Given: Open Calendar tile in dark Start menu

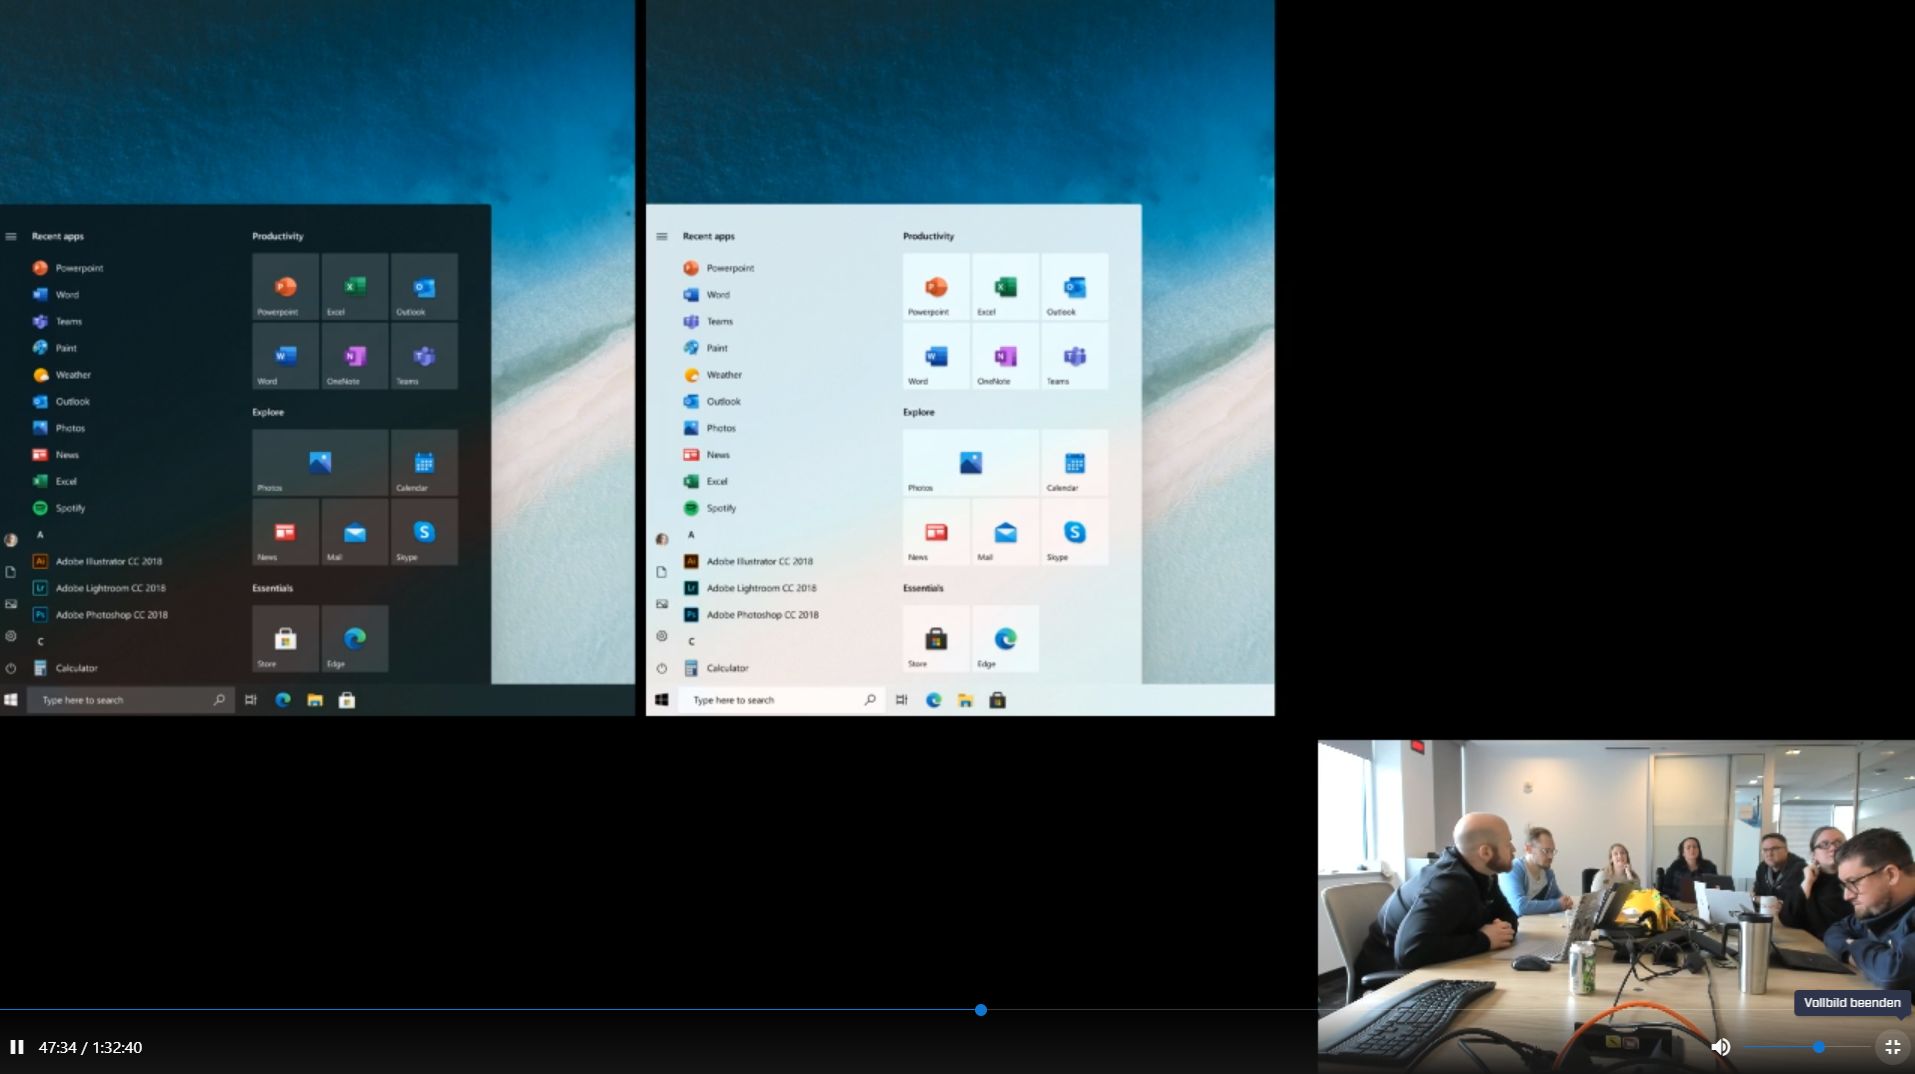Looking at the screenshot, I should [x=424, y=463].
